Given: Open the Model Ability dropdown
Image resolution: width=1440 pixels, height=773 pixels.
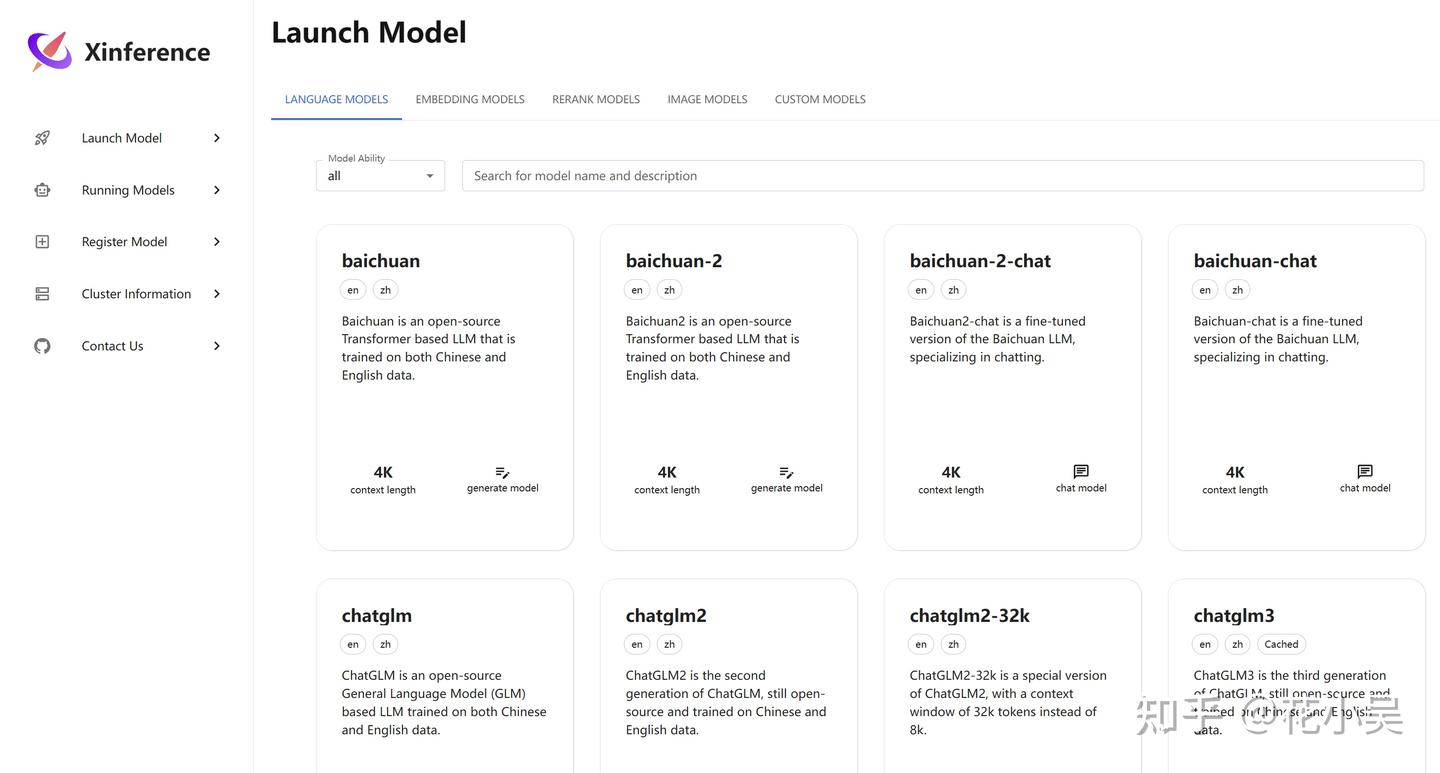Looking at the screenshot, I should (x=380, y=176).
